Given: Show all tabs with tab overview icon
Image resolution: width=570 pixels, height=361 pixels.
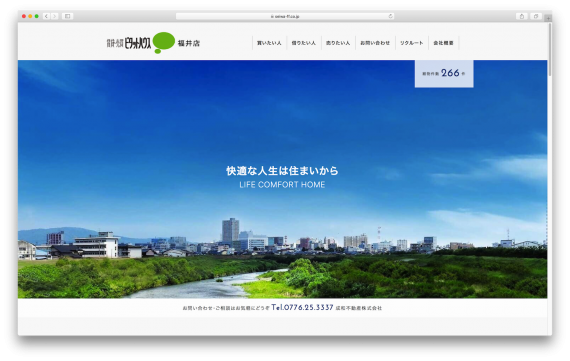Looking at the screenshot, I should click(536, 16).
